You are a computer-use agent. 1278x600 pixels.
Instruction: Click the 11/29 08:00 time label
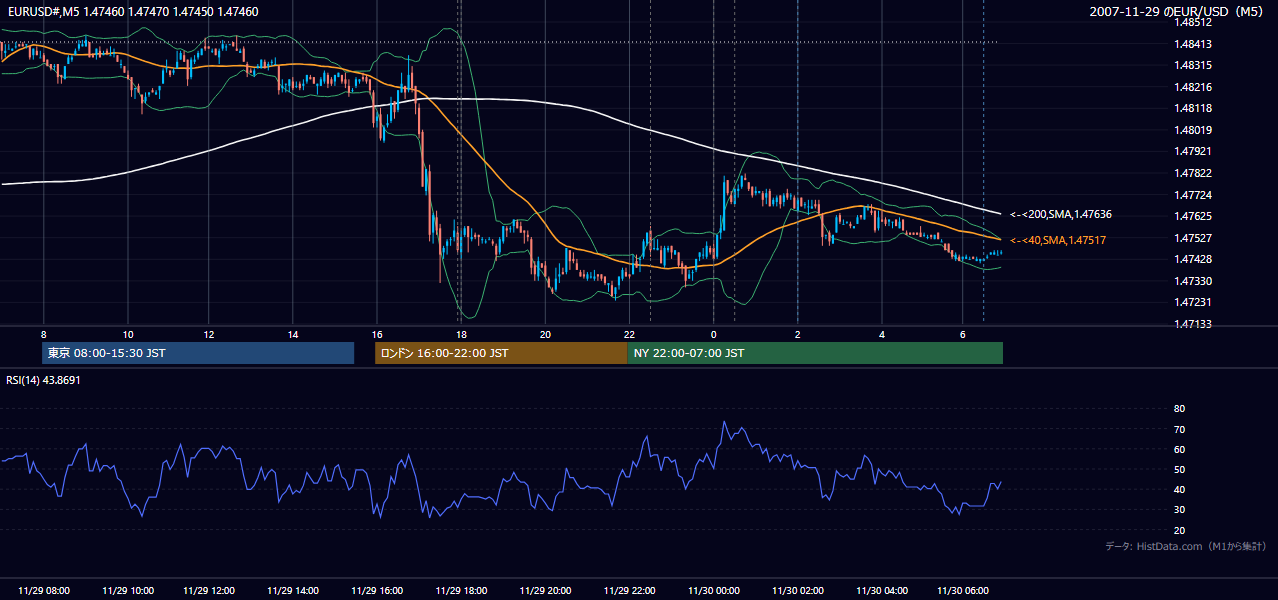[44, 590]
